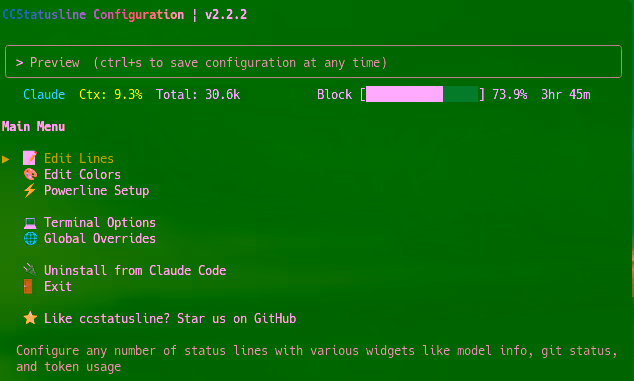This screenshot has height=381, width=634.
Task: Click the Ctx: 9.3% value
Action: coord(111,94)
